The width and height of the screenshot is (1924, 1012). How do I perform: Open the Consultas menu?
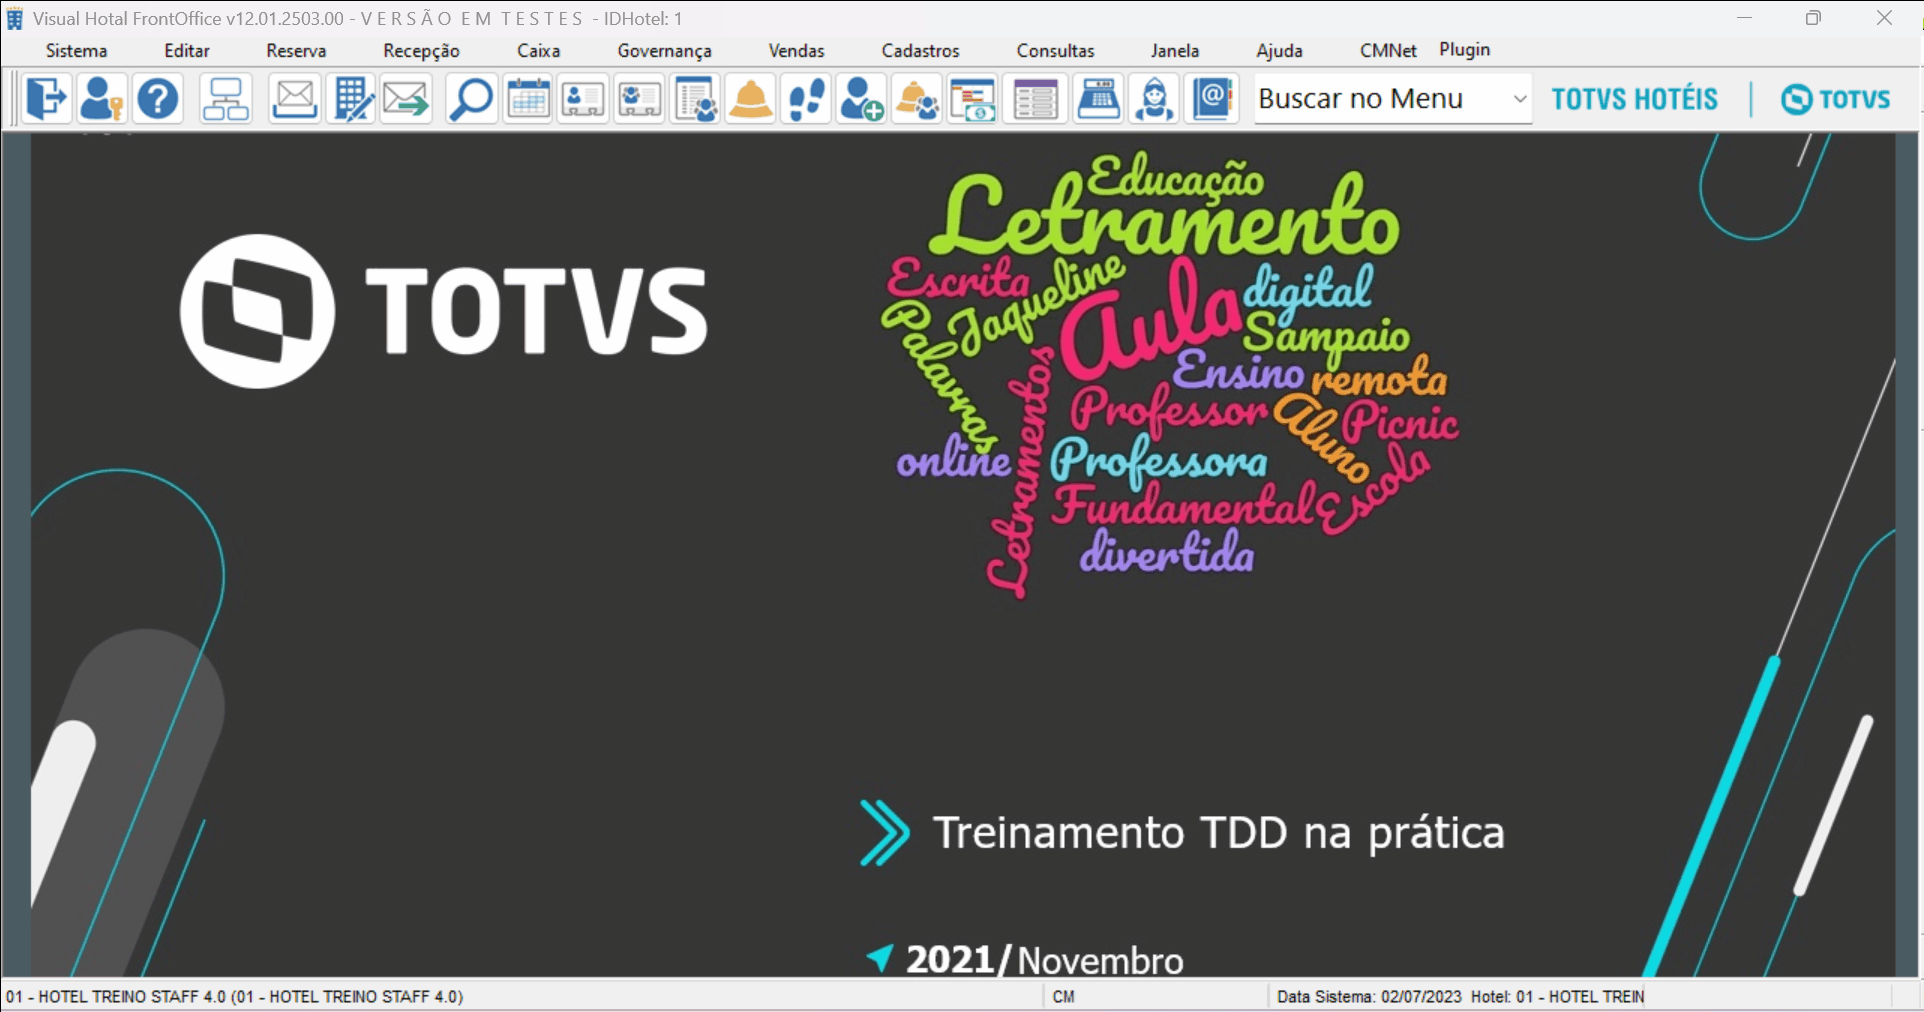point(1055,50)
